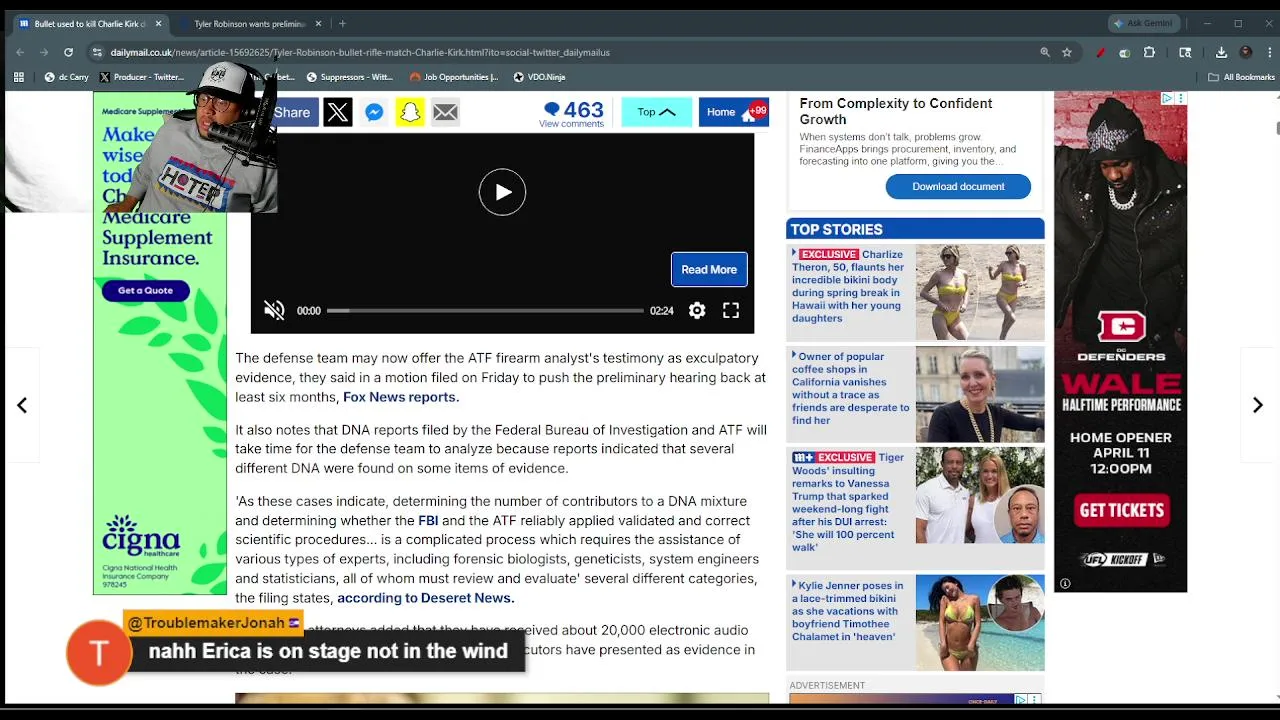1280x720 pixels.
Task: Open 'Producer - Twitter' bookmark
Action: pyautogui.click(x=142, y=77)
